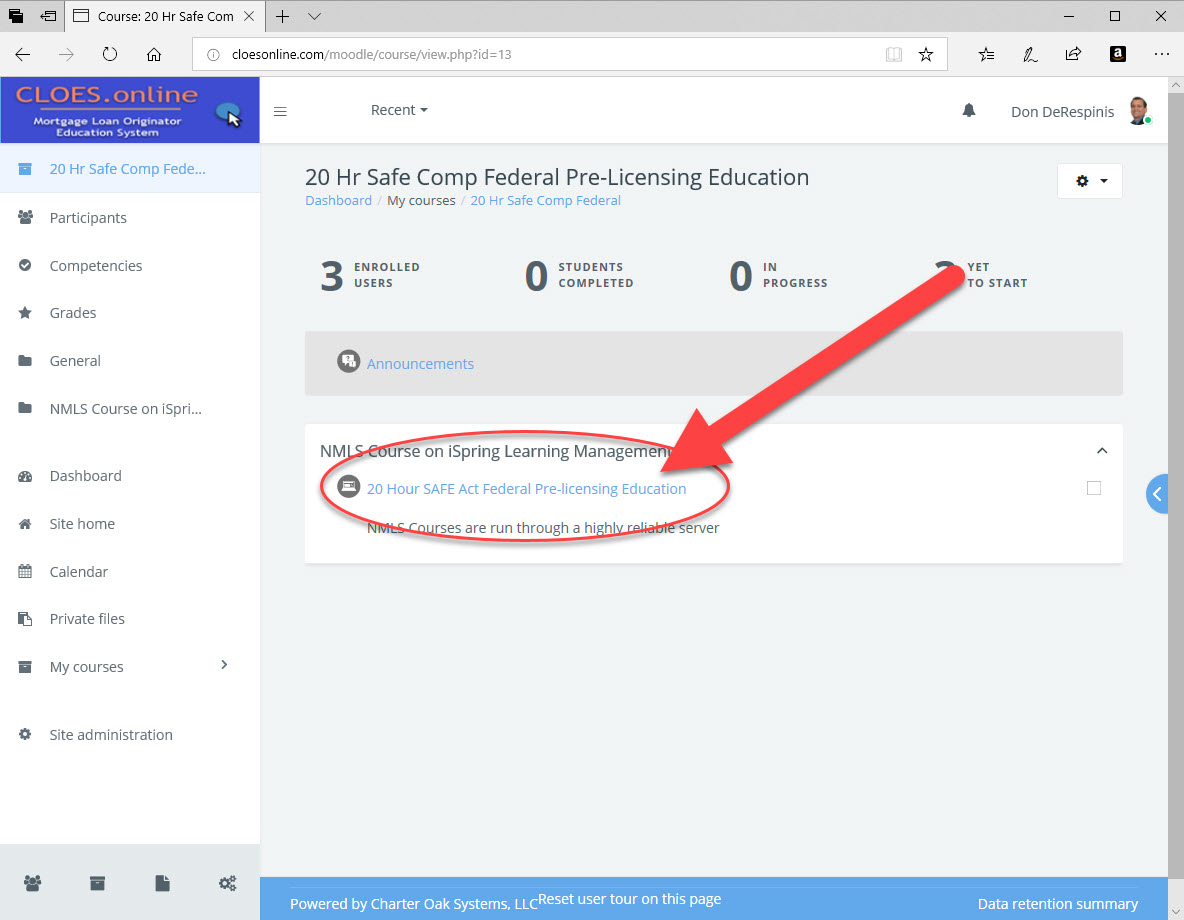Click the General folder icon
Screen dimensions: 1184x920
pos(25,361)
